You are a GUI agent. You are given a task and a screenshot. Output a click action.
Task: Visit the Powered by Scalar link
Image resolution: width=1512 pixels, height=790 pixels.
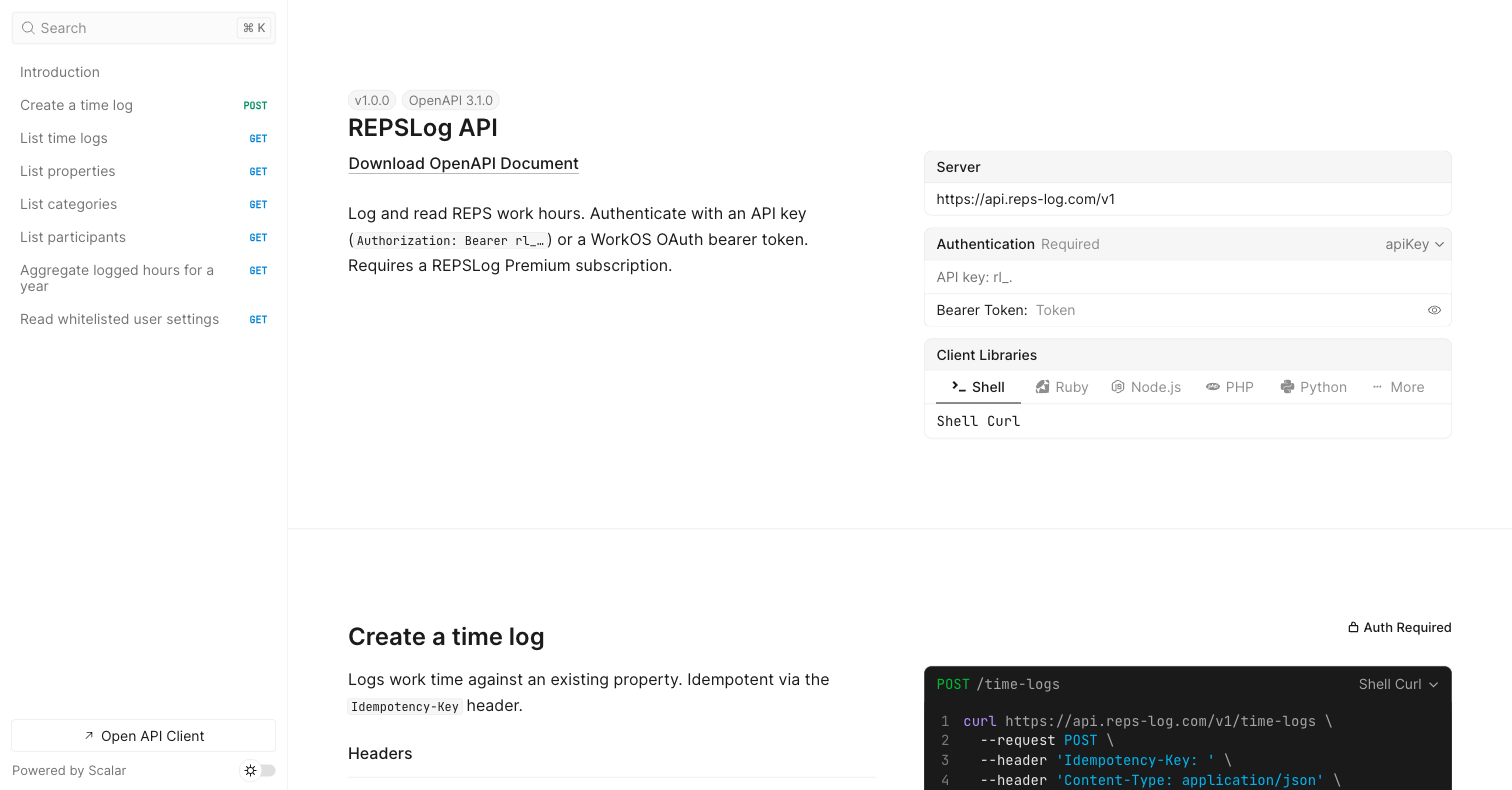(69, 770)
